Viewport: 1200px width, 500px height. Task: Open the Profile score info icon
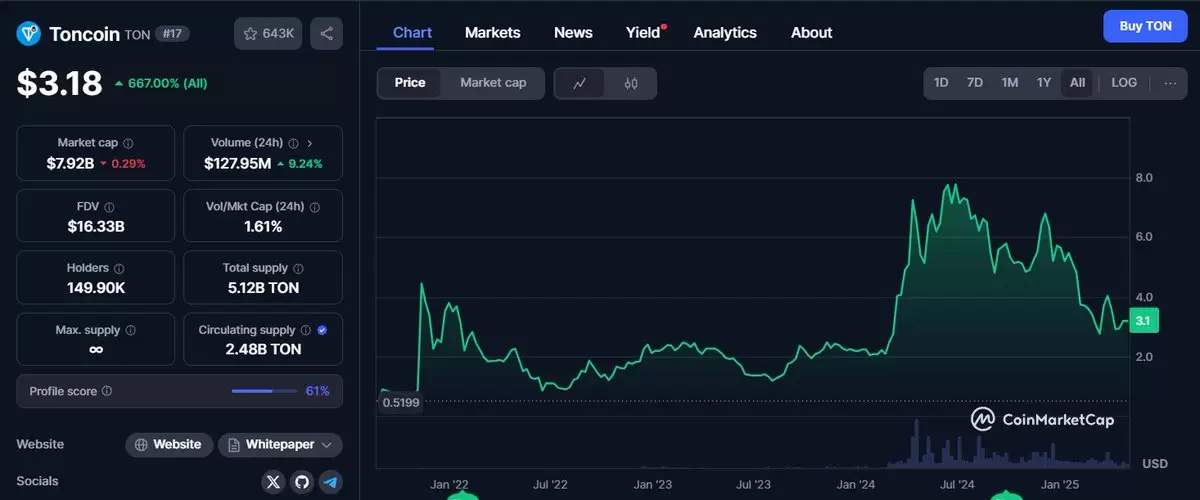107,391
